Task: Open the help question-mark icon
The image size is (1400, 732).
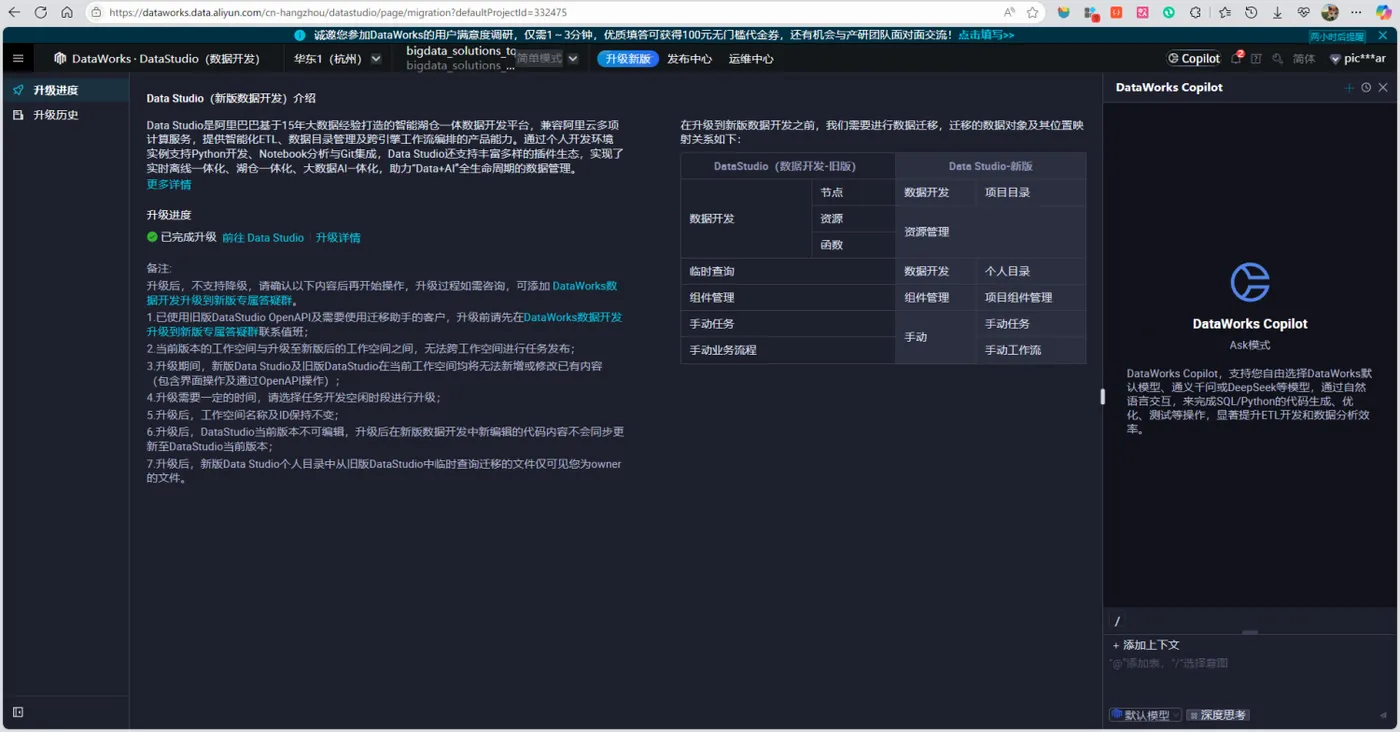Action: click(1256, 59)
